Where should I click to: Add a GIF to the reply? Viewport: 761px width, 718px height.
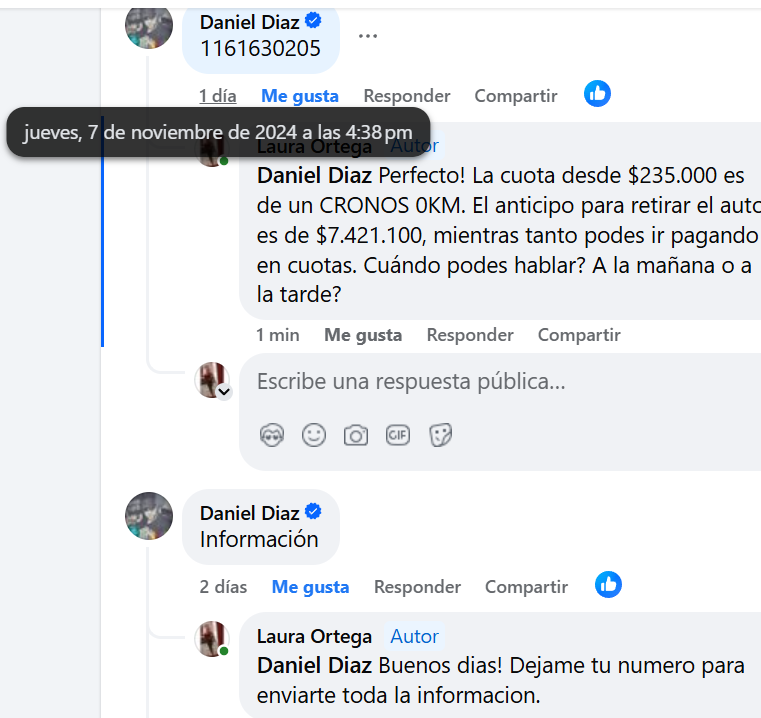click(x=398, y=435)
